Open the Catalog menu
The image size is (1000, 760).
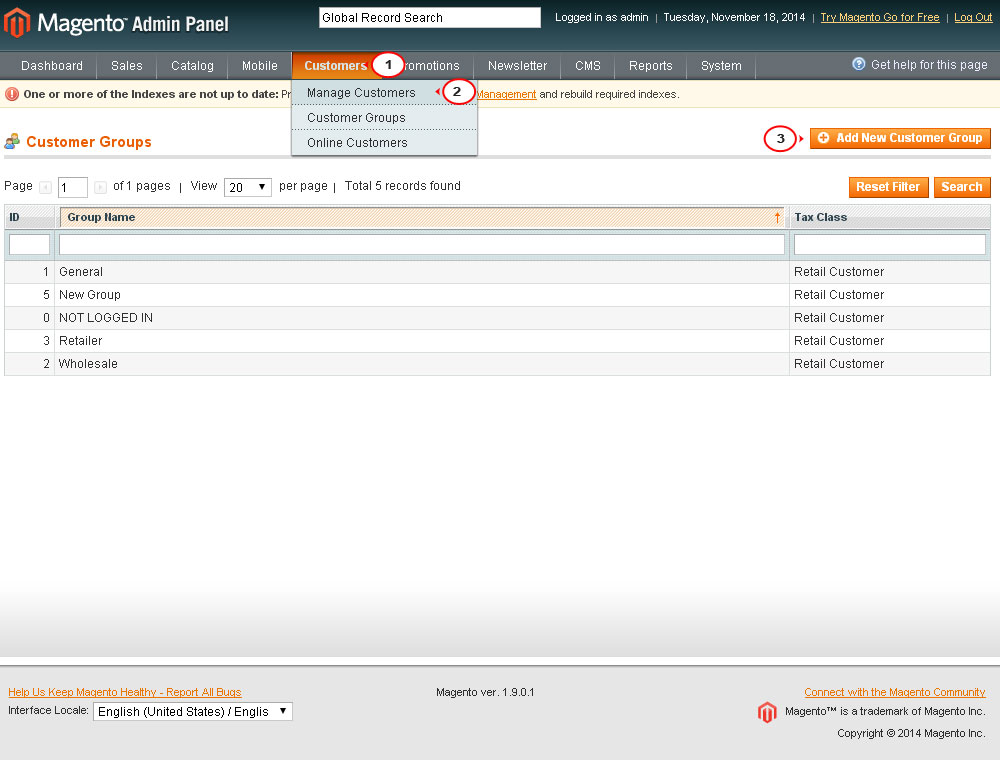click(x=192, y=66)
